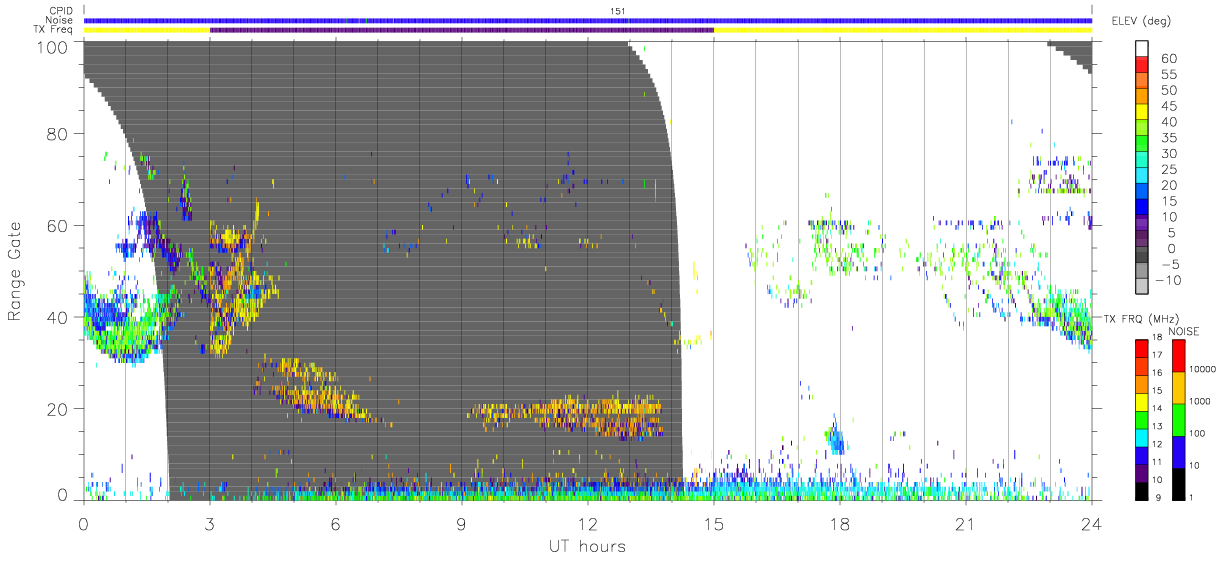Click the '45' label on the ELEV color bar

pos(1171,106)
